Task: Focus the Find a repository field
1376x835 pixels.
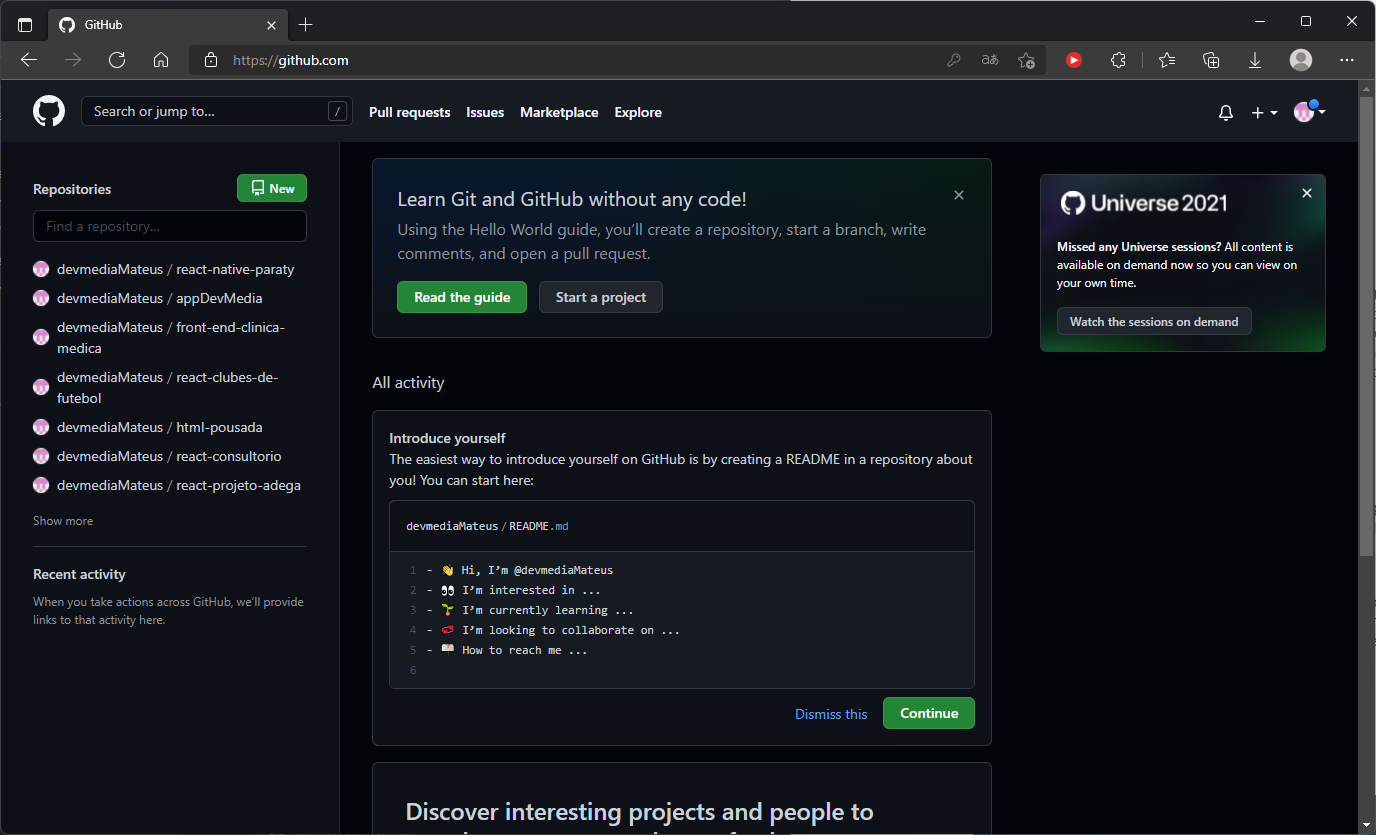Action: (170, 226)
